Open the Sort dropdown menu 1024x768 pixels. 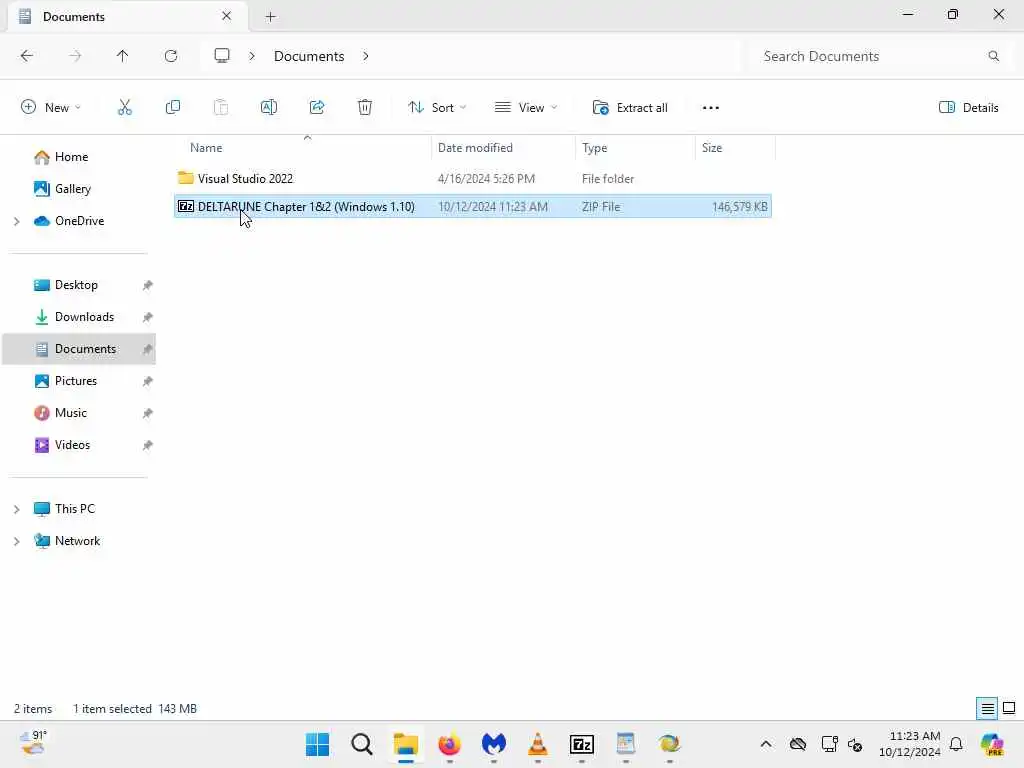(437, 108)
